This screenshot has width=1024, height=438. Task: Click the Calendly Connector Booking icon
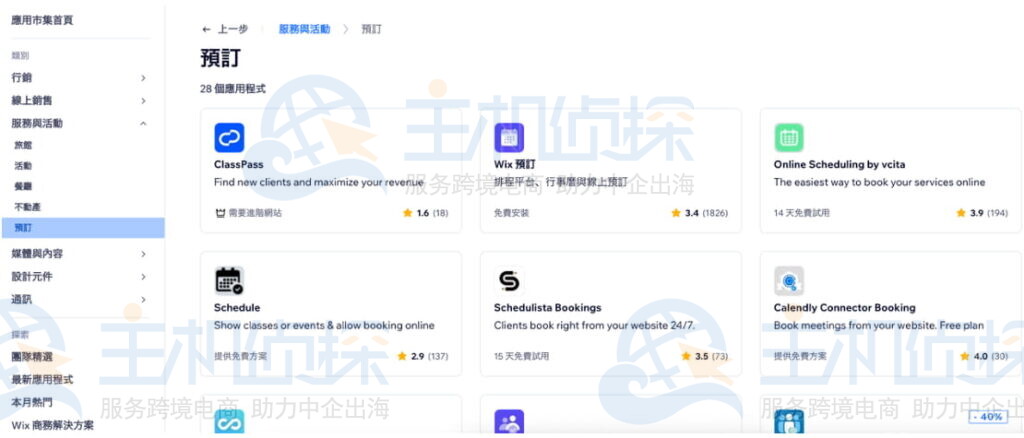pyautogui.click(x=789, y=281)
